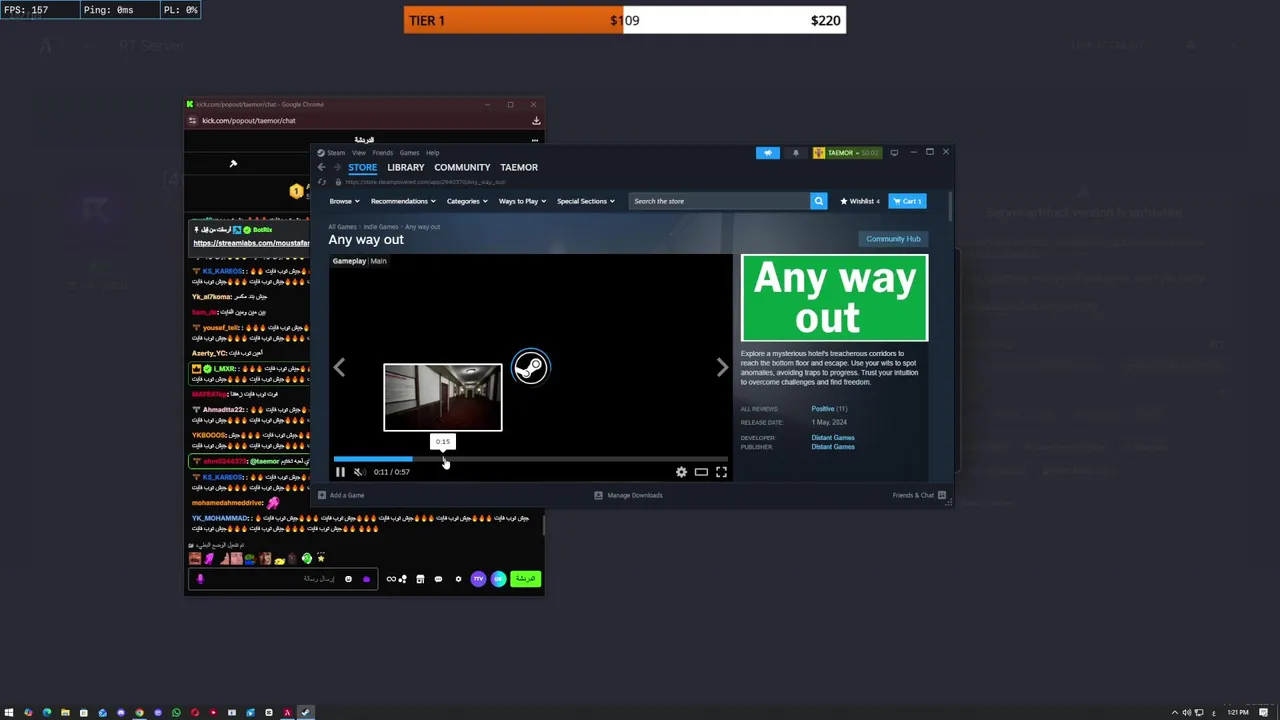Click the taskbar clock

coord(1238,712)
